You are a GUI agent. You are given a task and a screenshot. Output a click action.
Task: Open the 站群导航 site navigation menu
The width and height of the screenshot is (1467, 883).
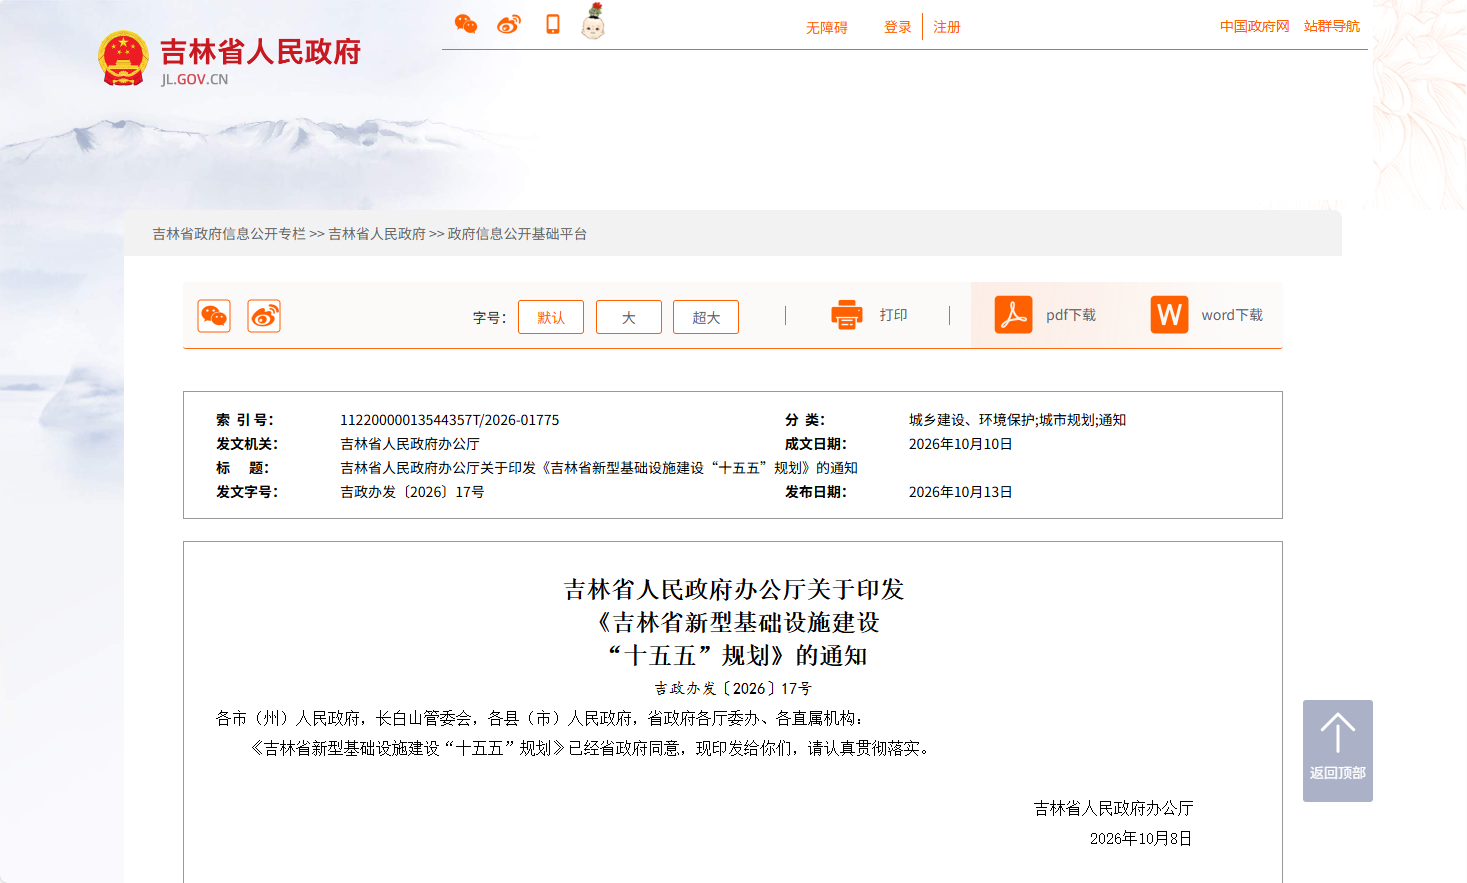pyautogui.click(x=1332, y=26)
